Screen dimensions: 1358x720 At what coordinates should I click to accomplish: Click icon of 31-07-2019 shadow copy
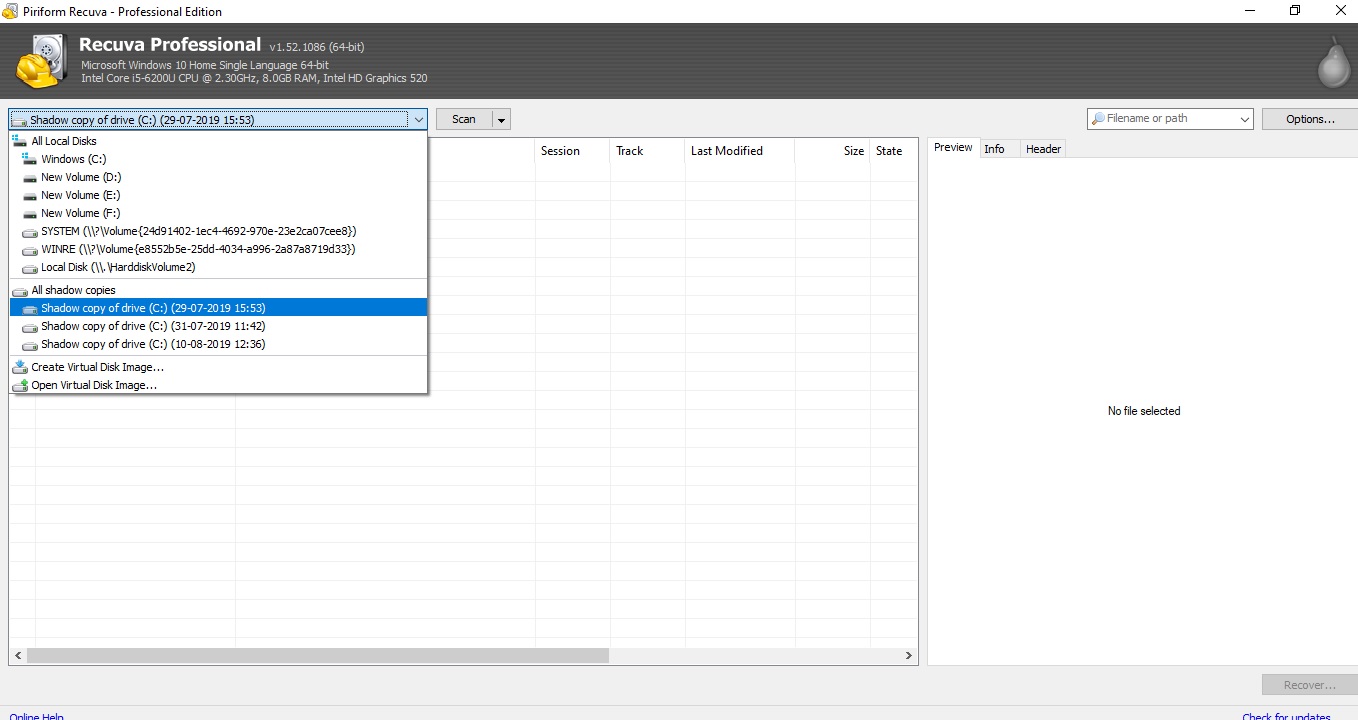[29, 327]
